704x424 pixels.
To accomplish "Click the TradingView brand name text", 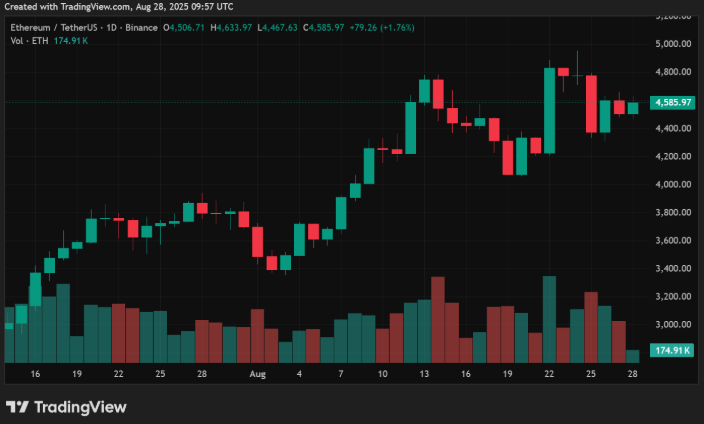I will click(x=80, y=407).
